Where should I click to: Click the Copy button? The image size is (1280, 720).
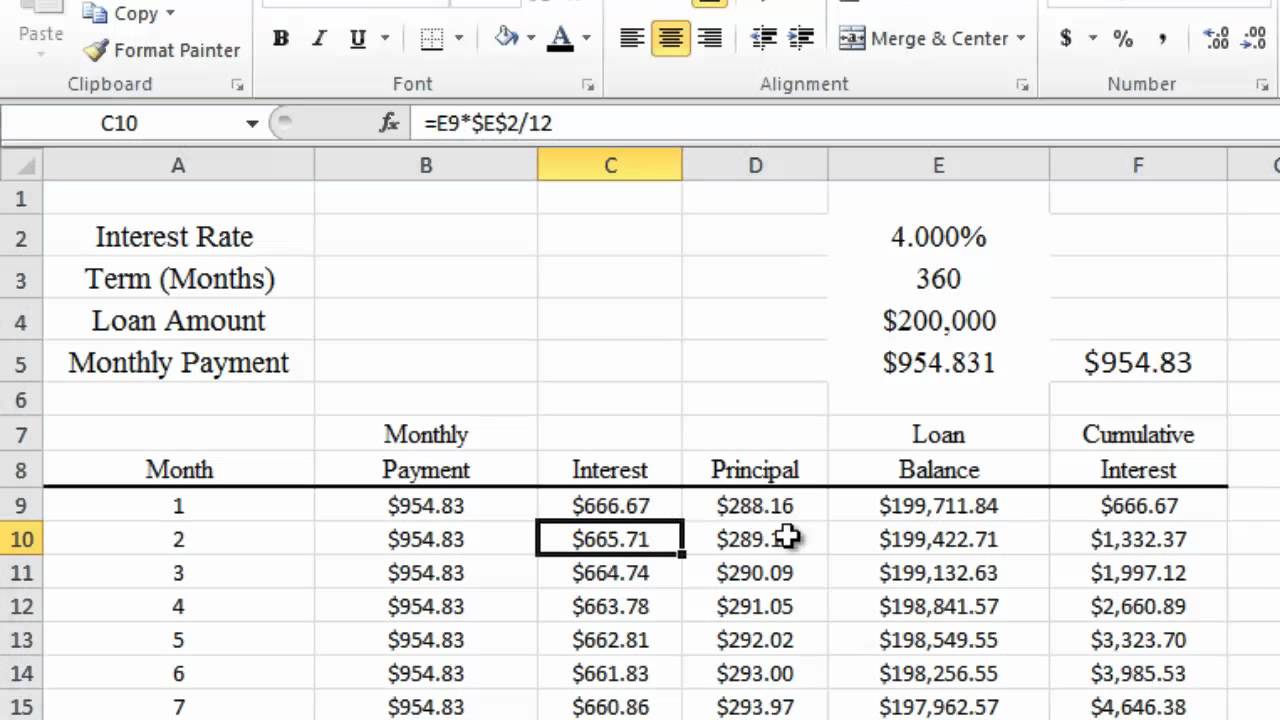pyautogui.click(x=122, y=14)
